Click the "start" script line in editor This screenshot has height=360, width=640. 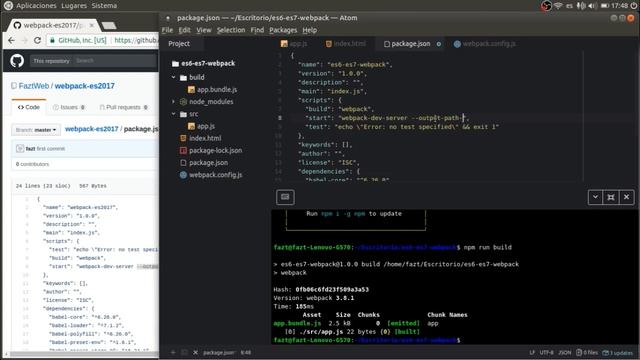point(387,118)
